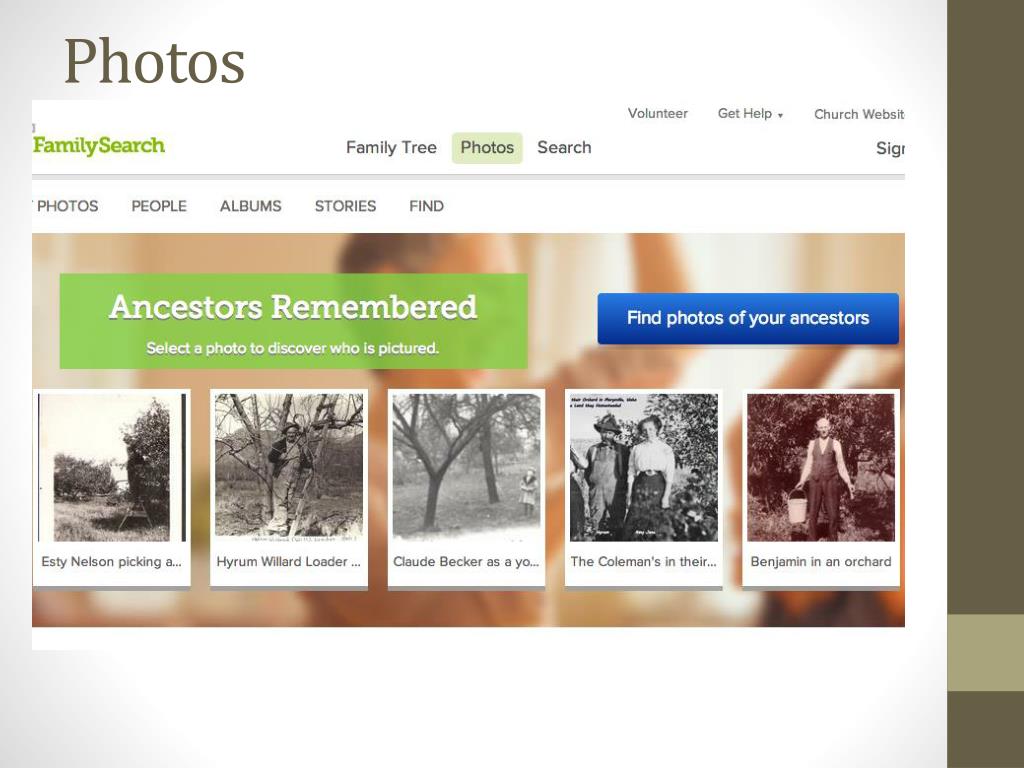Go to Family Tree menu
This screenshot has height=768, width=1024.
391,148
